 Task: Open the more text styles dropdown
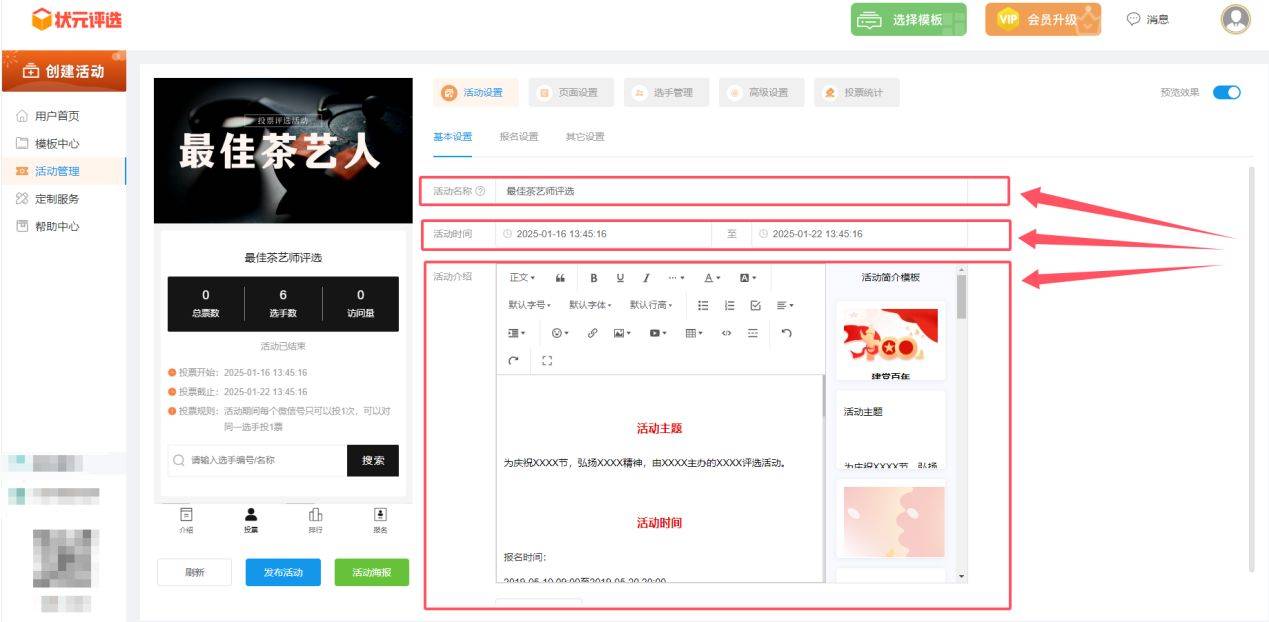pos(676,278)
